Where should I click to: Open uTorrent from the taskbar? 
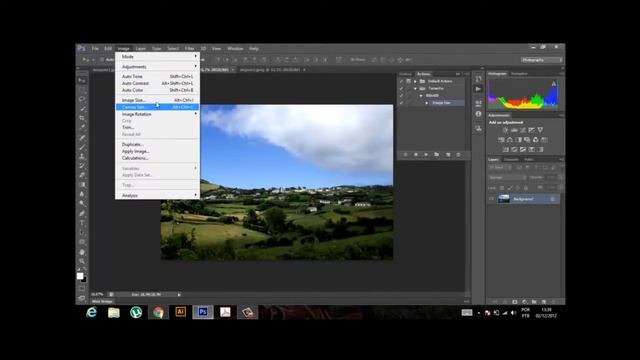136,312
